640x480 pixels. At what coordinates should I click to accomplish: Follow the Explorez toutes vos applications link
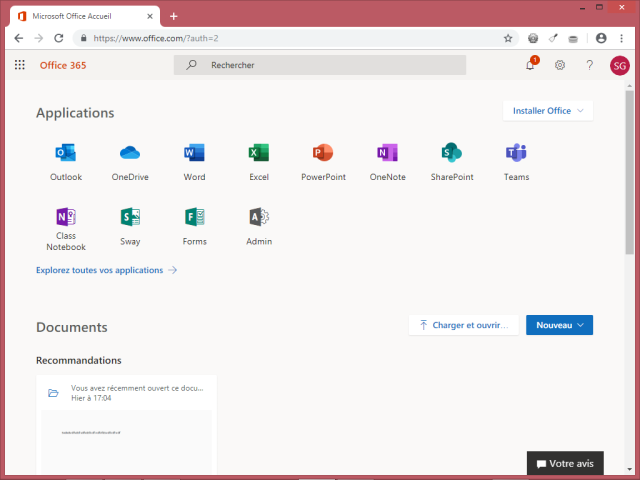click(106, 270)
